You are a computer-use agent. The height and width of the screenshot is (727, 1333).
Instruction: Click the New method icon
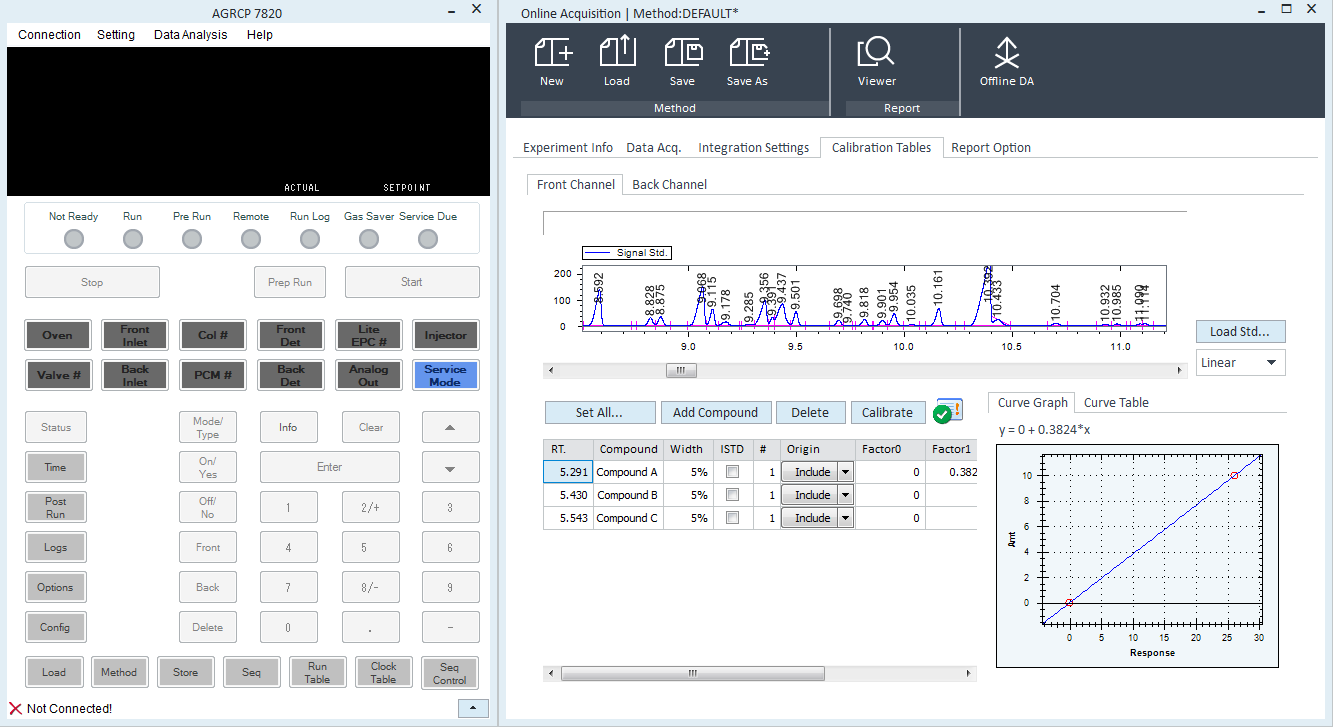coord(552,52)
